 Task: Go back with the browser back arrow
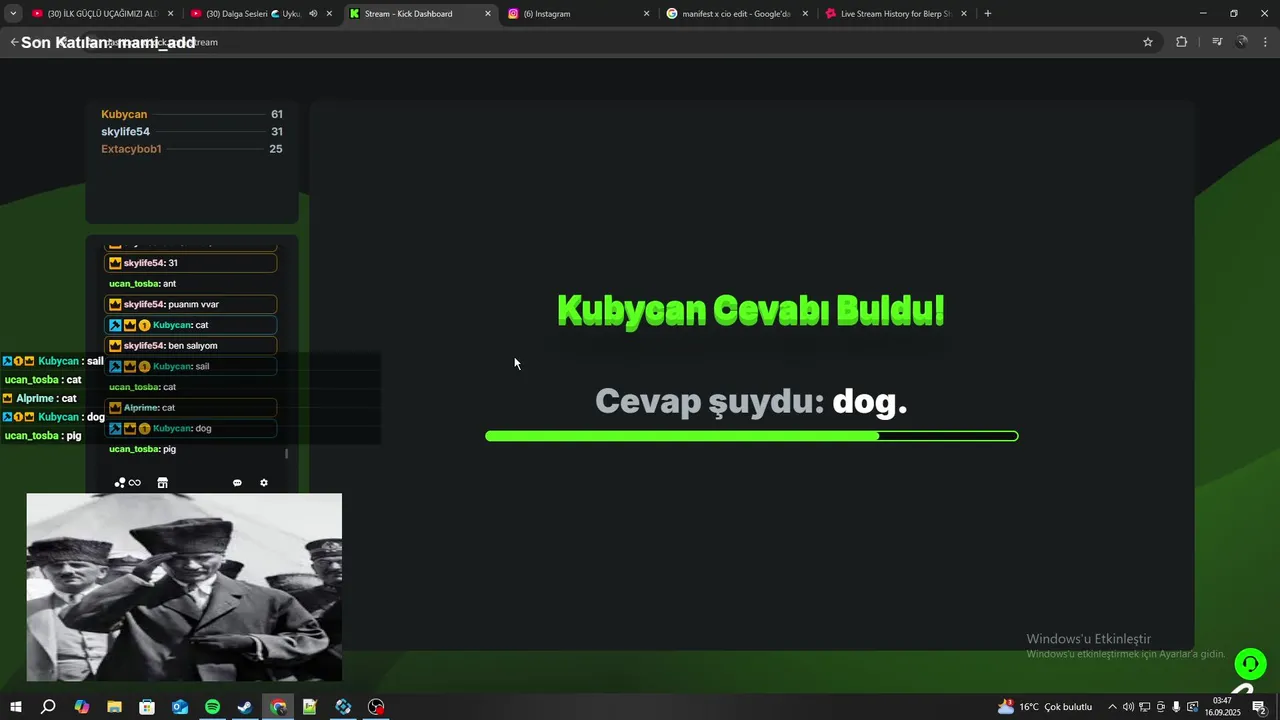click(13, 42)
